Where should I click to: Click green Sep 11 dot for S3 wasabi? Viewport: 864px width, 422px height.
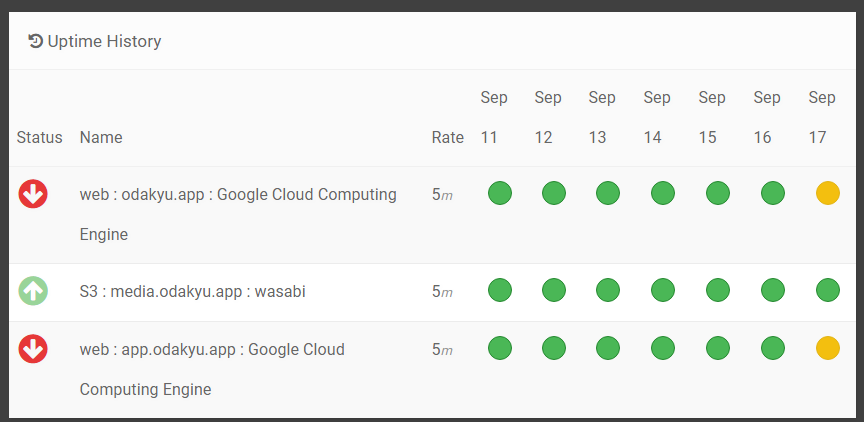point(500,291)
